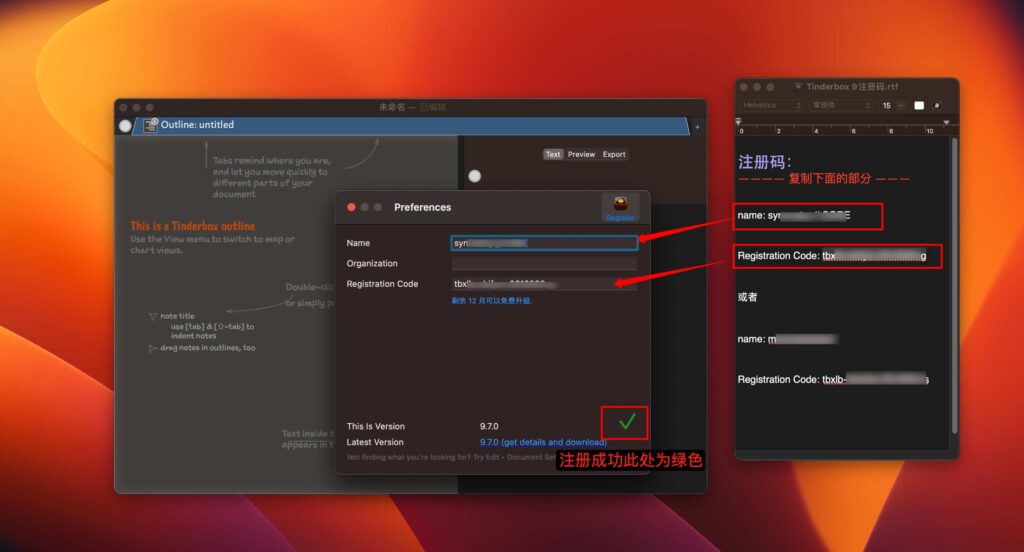Click the right margin marker on the ruler
This screenshot has width=1024, height=552.
(946, 122)
